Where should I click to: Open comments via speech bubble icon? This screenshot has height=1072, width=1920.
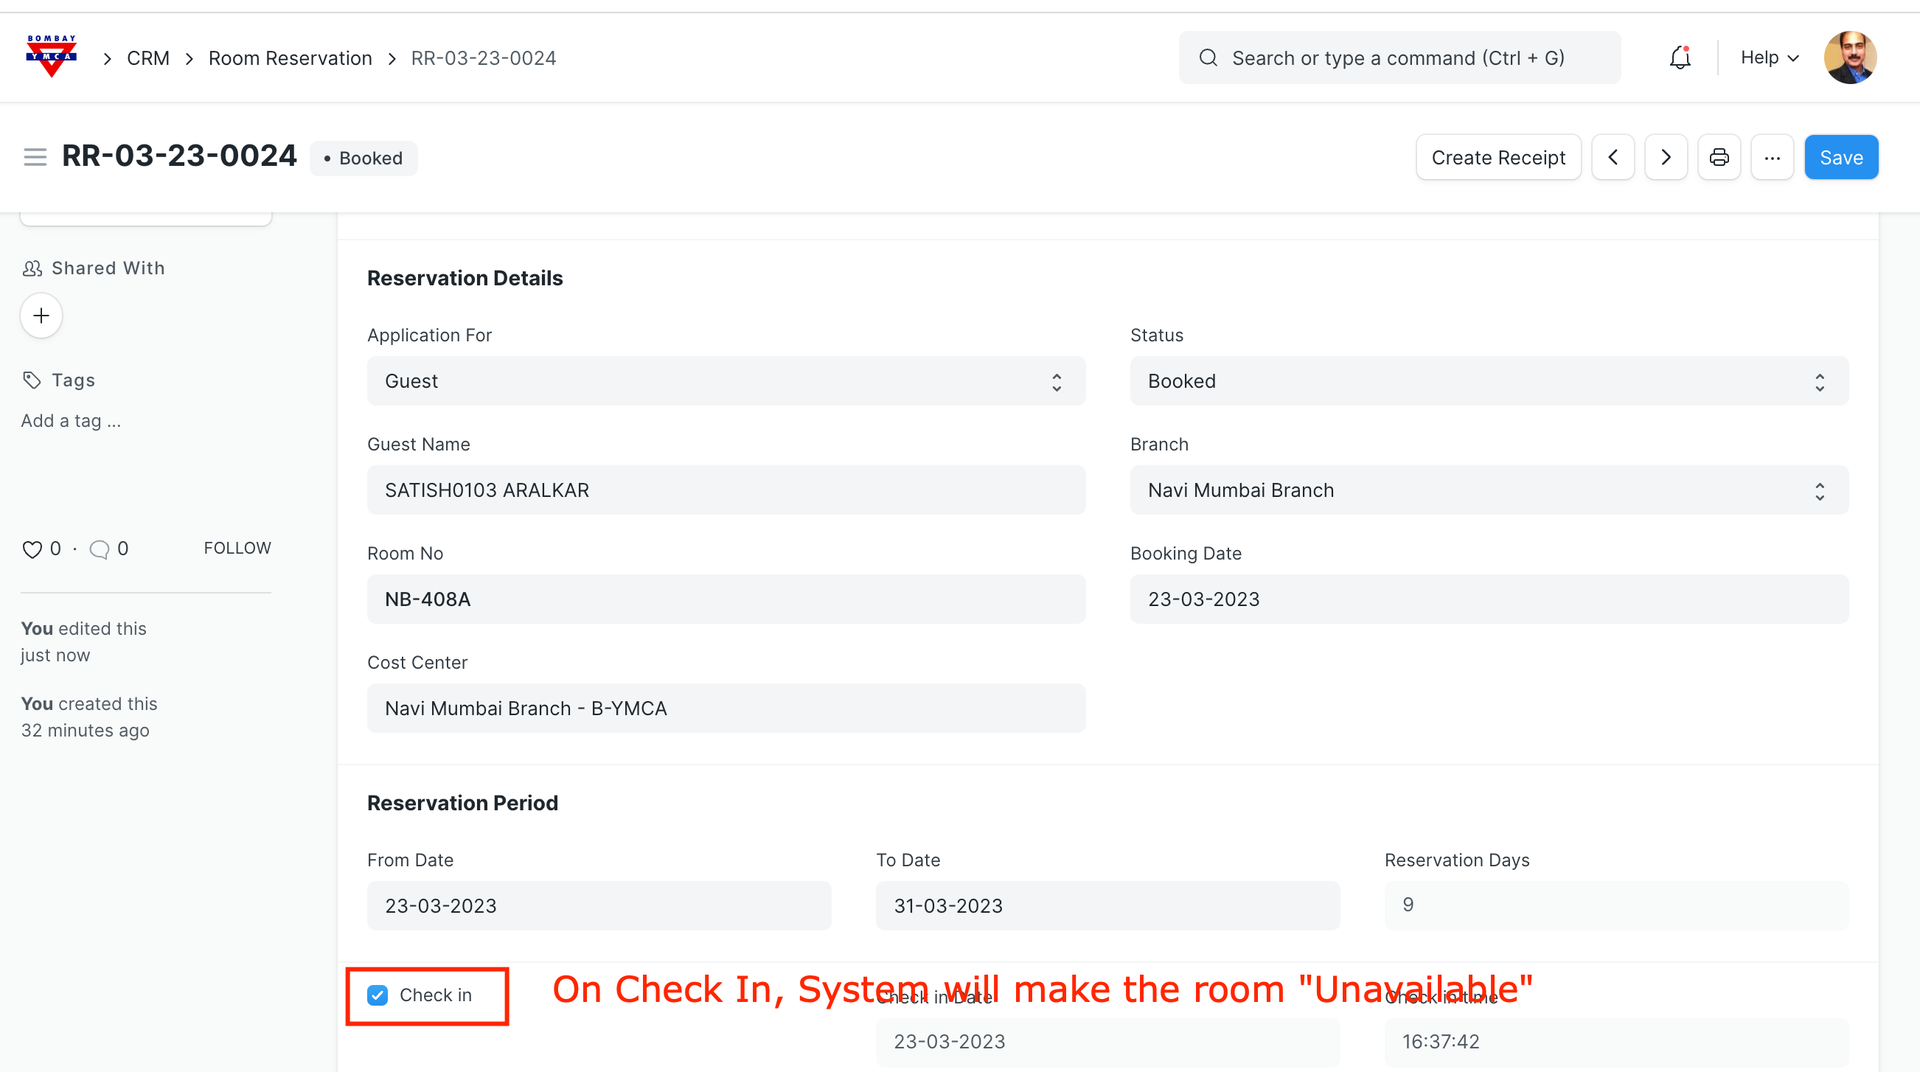coord(99,549)
